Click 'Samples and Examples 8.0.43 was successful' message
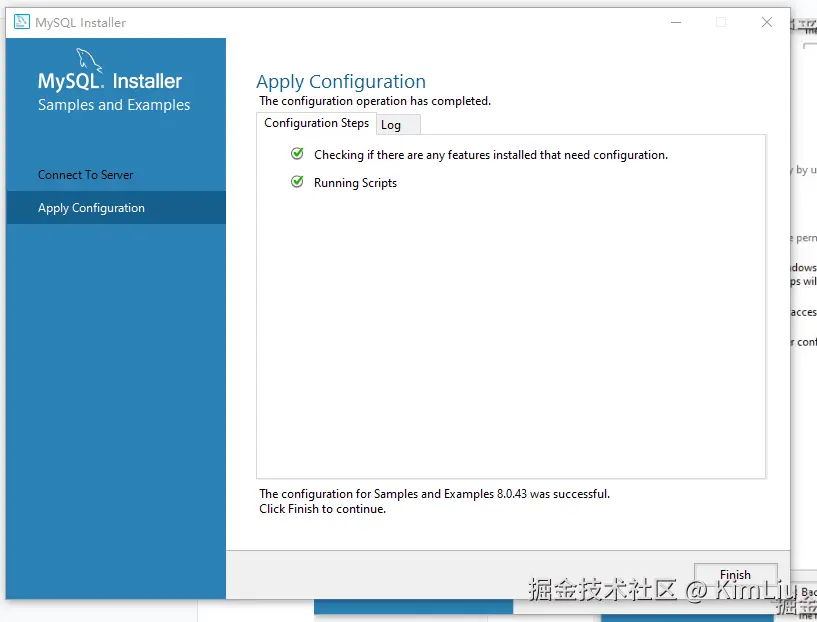 (x=434, y=494)
